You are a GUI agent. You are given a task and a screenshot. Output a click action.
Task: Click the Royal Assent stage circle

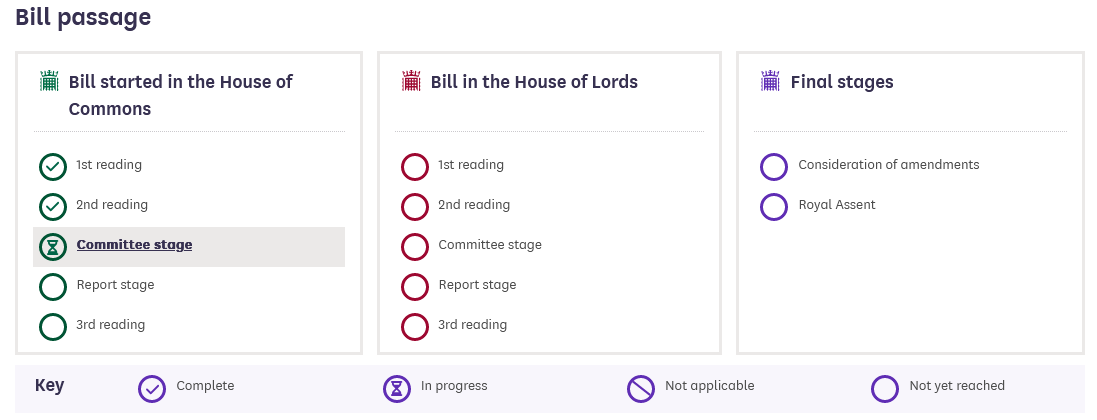click(774, 206)
